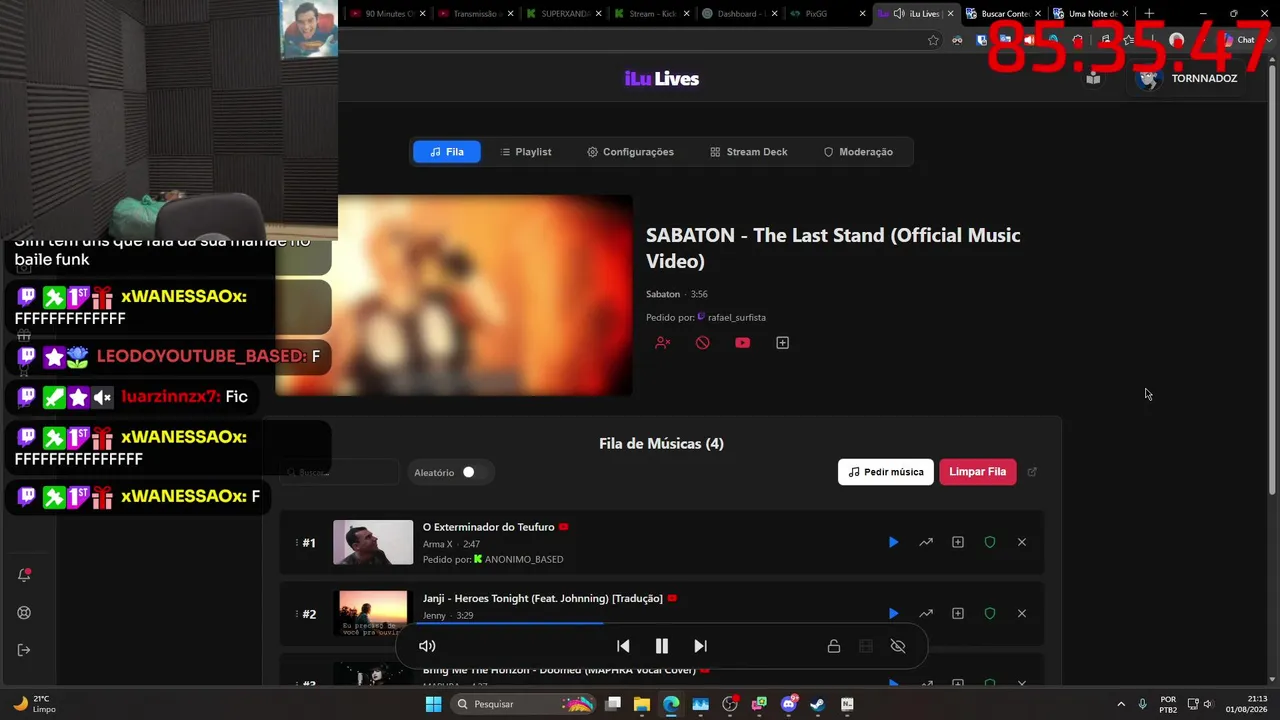Play song #1 O Exterminador do Teufuro now

point(893,542)
